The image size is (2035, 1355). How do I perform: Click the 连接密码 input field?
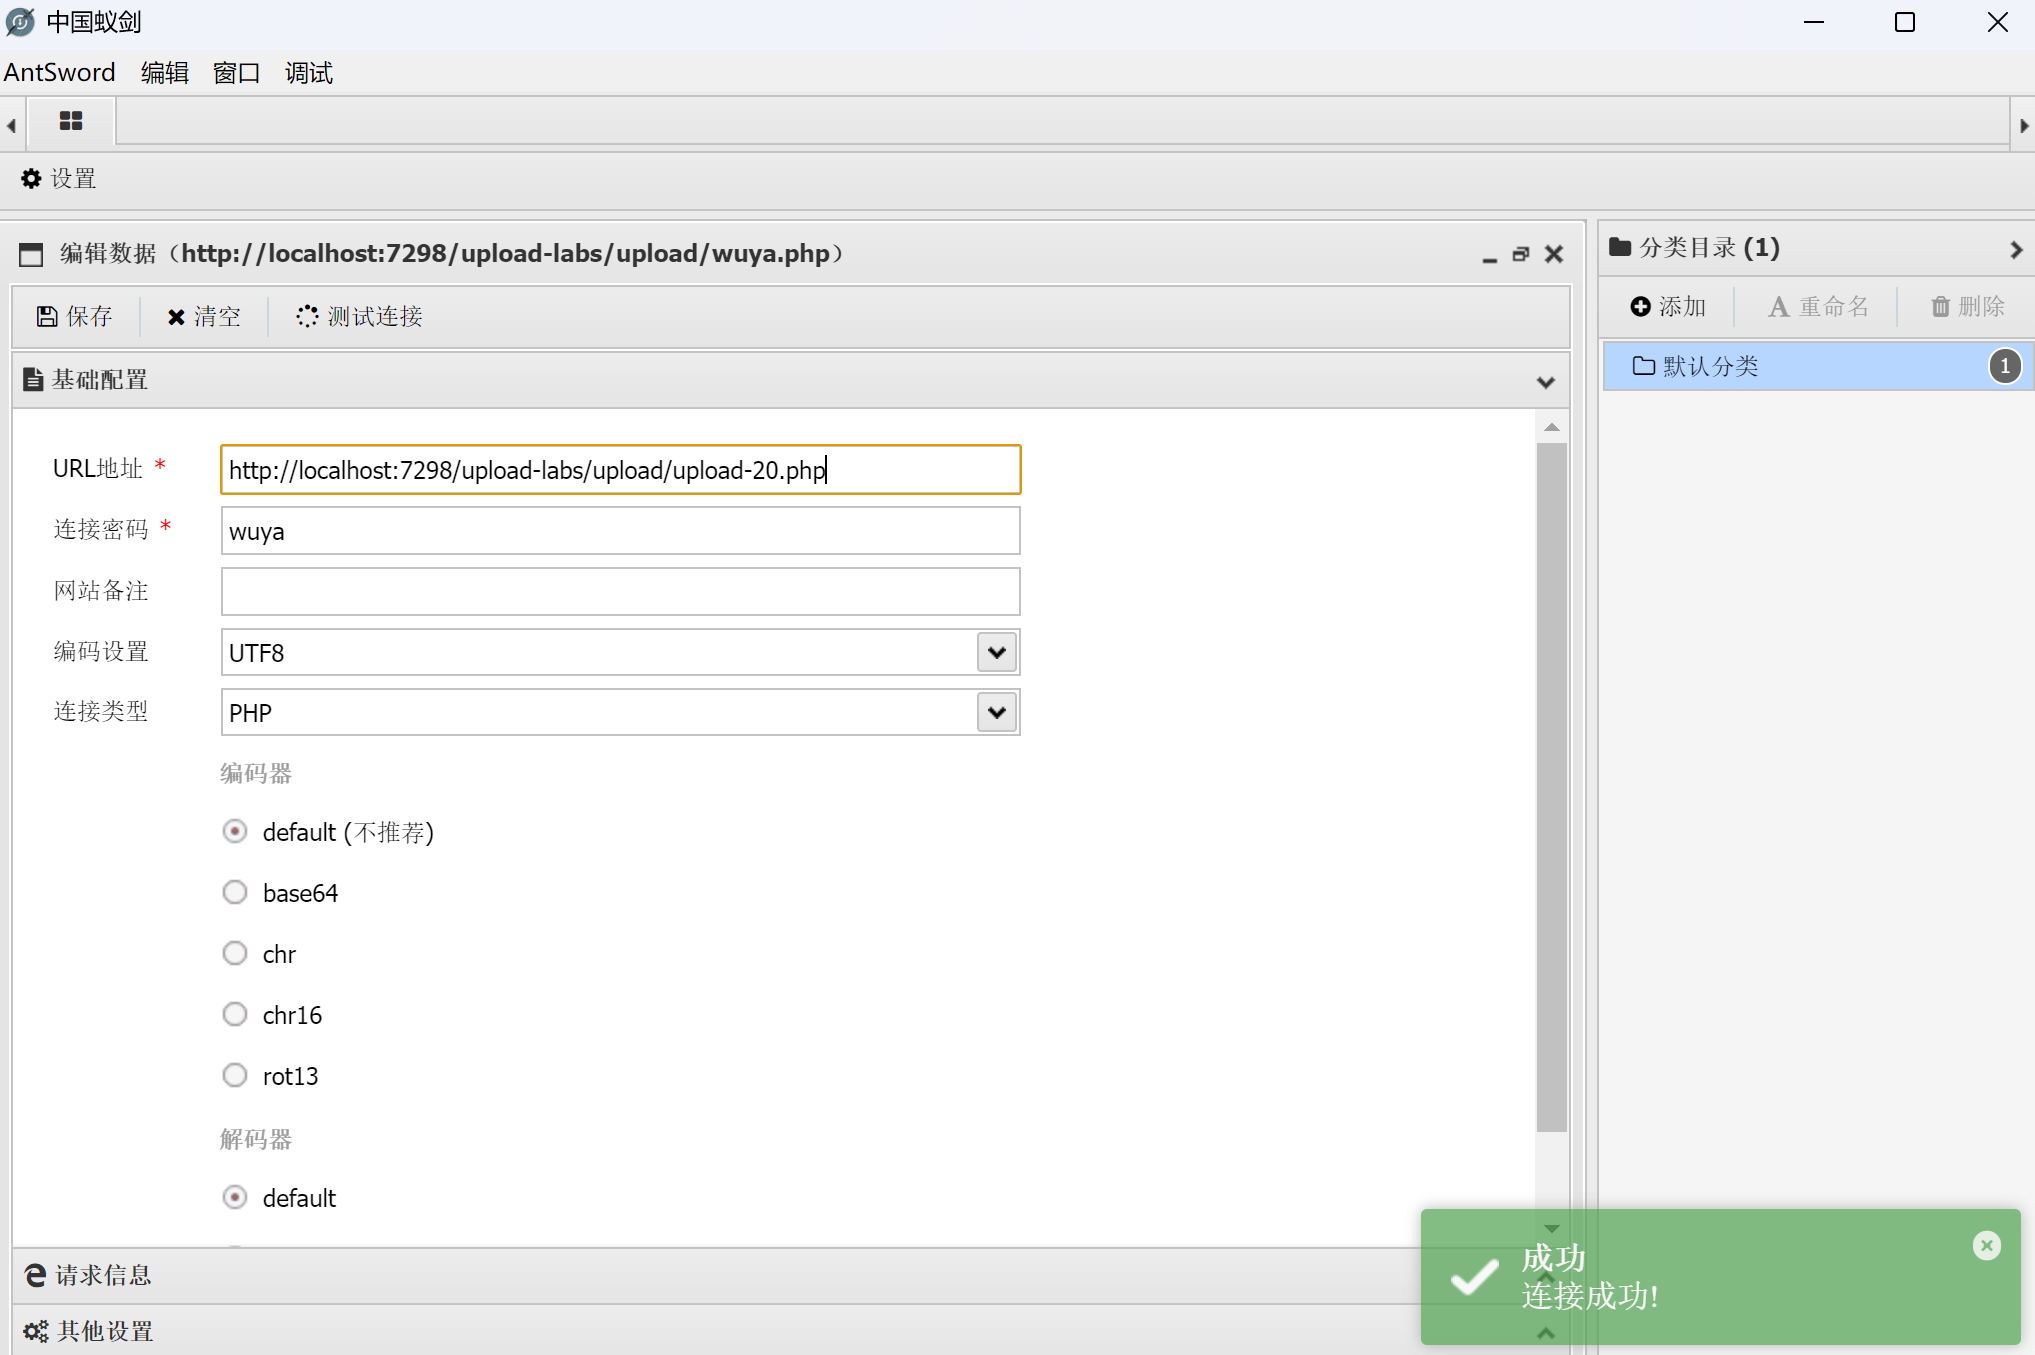point(620,531)
